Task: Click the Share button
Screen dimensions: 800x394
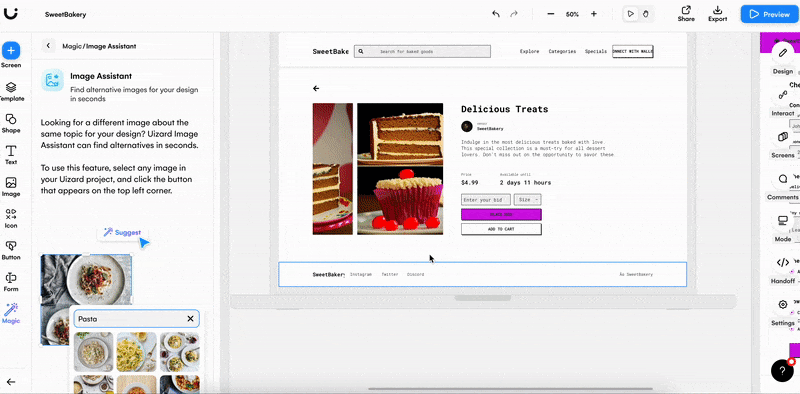Action: point(686,14)
